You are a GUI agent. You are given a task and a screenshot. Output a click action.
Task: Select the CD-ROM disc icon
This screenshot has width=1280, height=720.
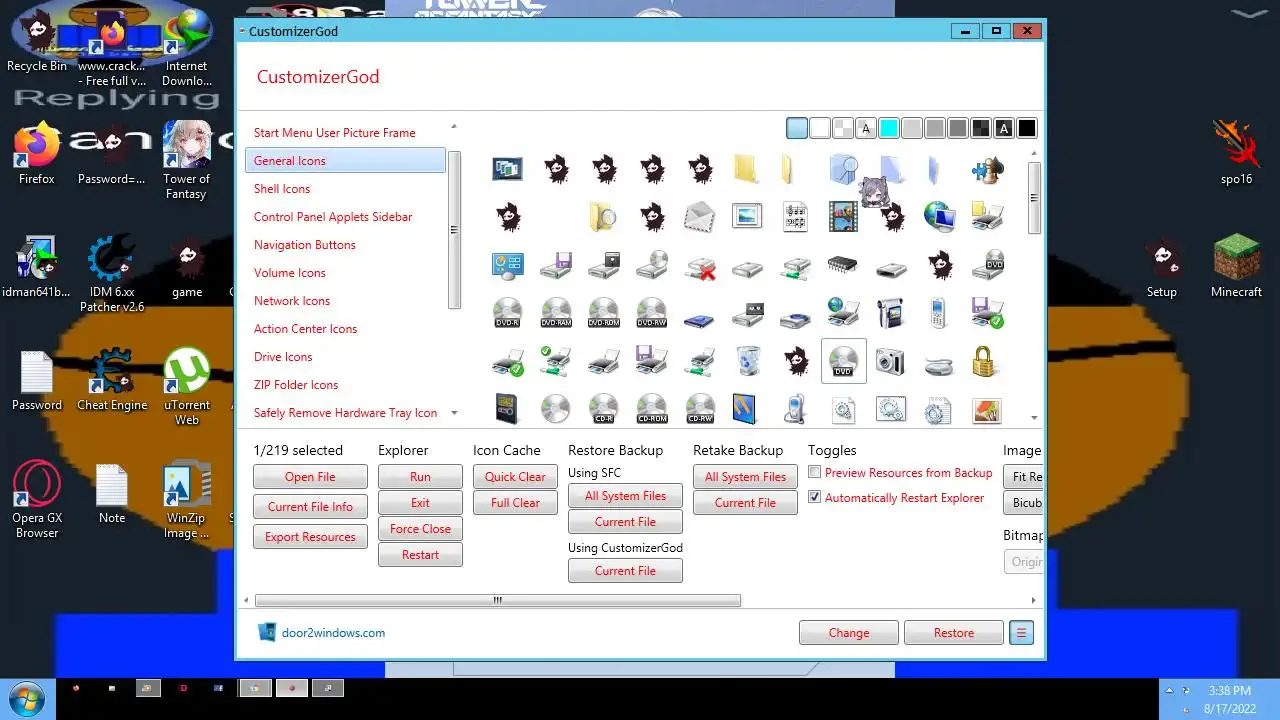pyautogui.click(x=651, y=409)
